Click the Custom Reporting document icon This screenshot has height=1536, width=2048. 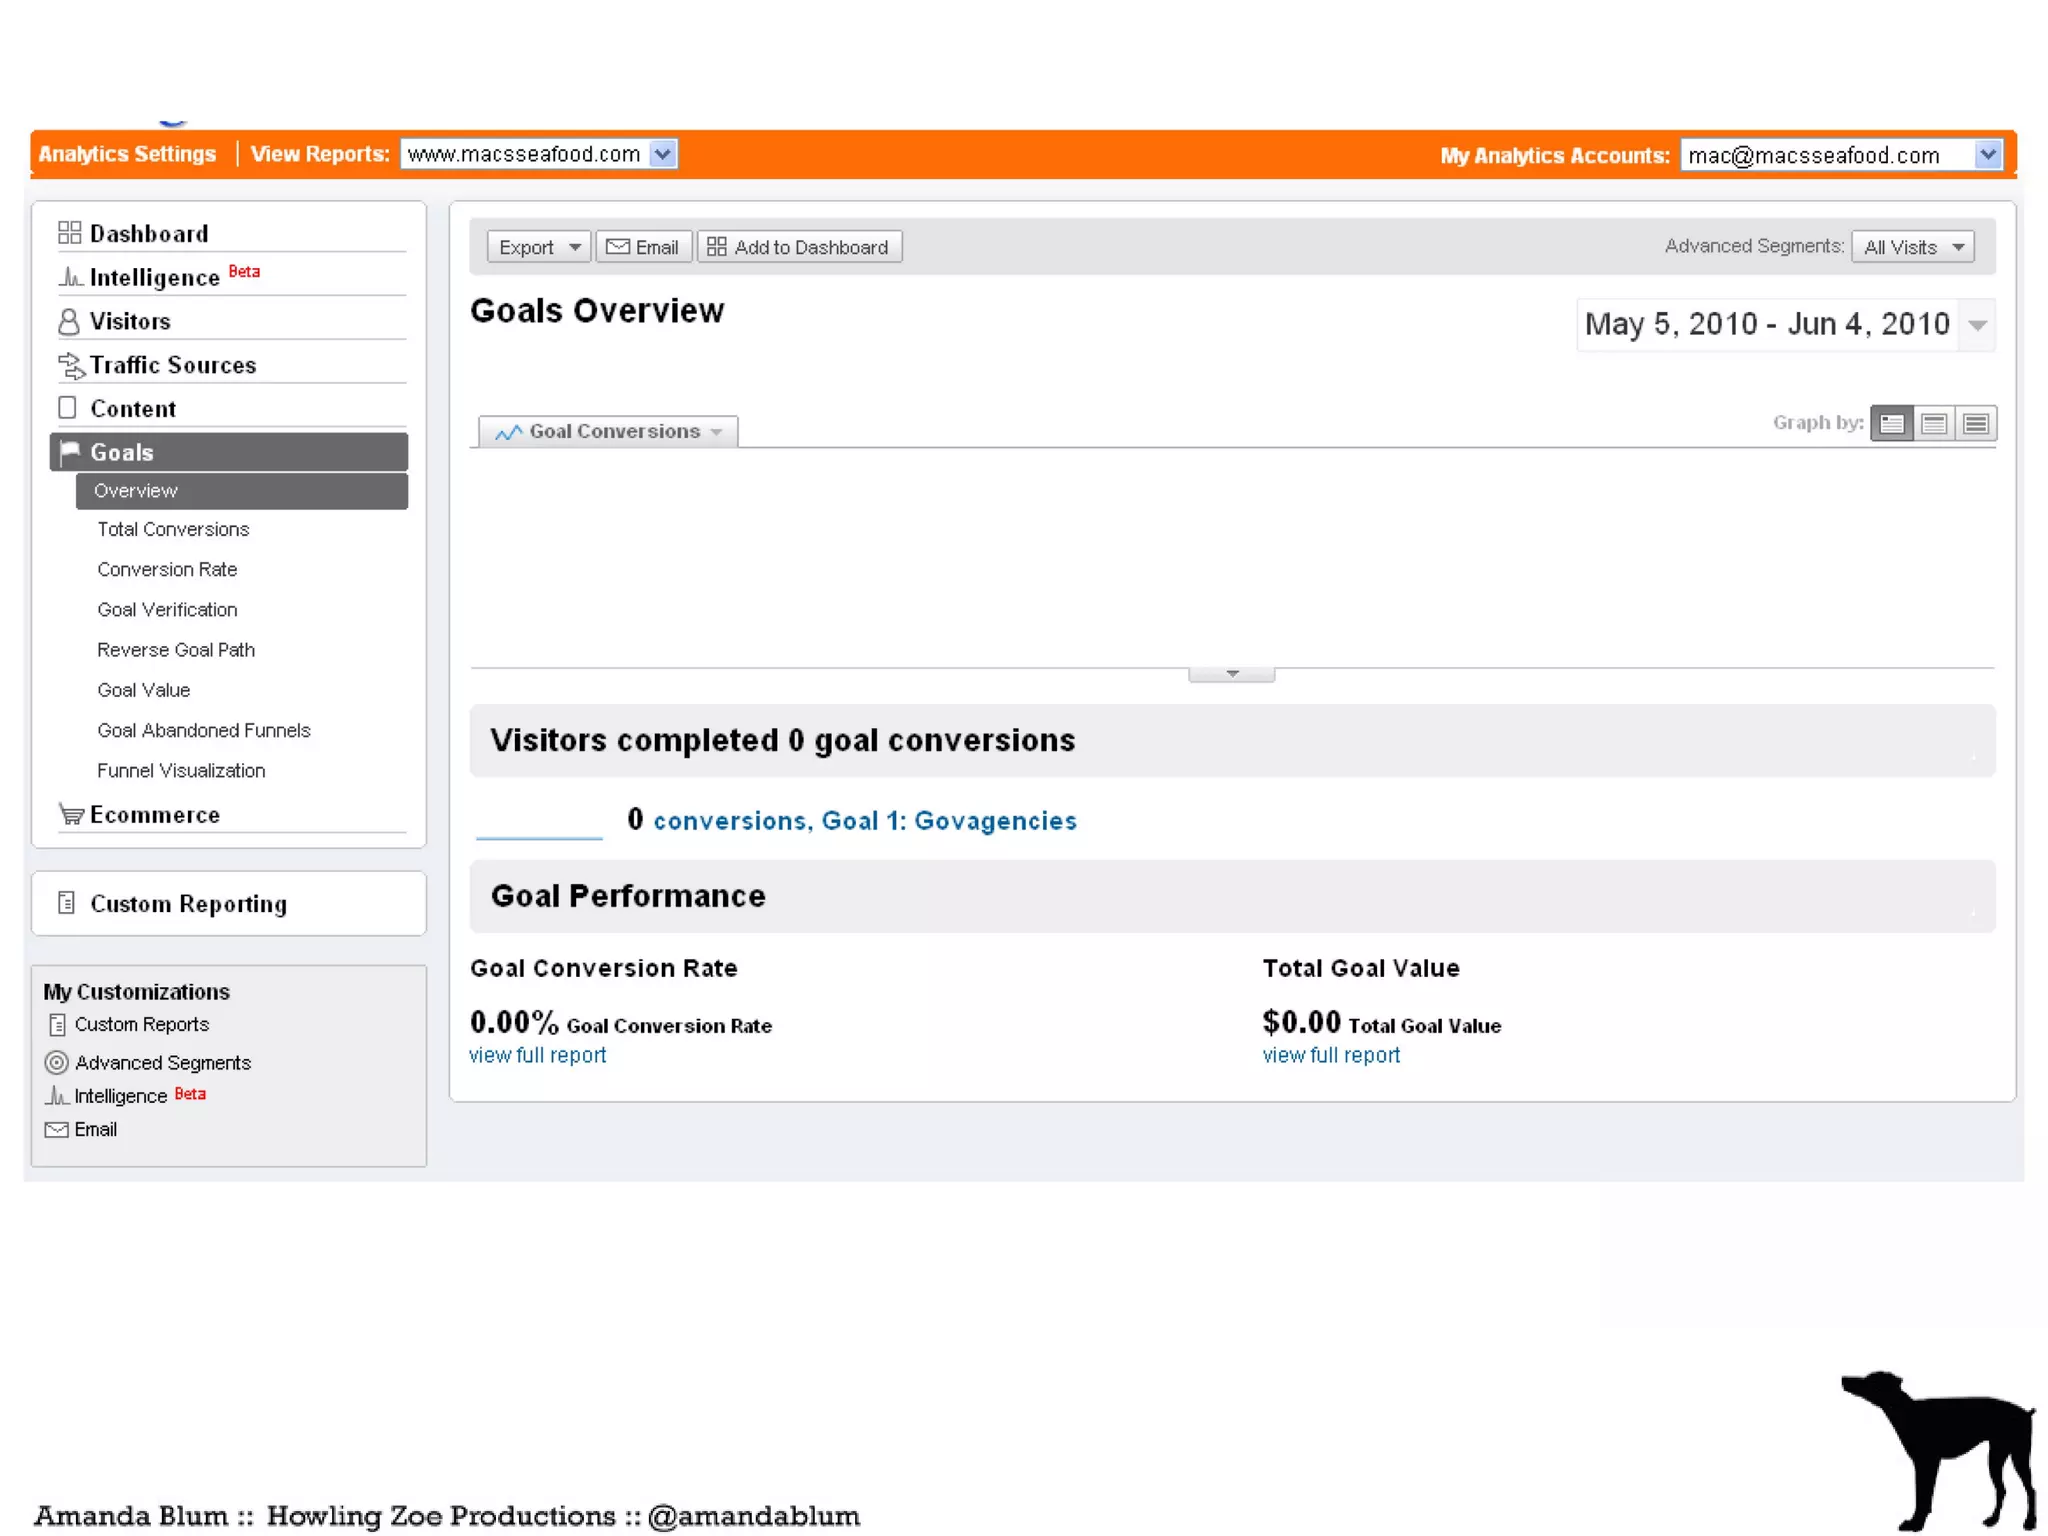click(66, 903)
